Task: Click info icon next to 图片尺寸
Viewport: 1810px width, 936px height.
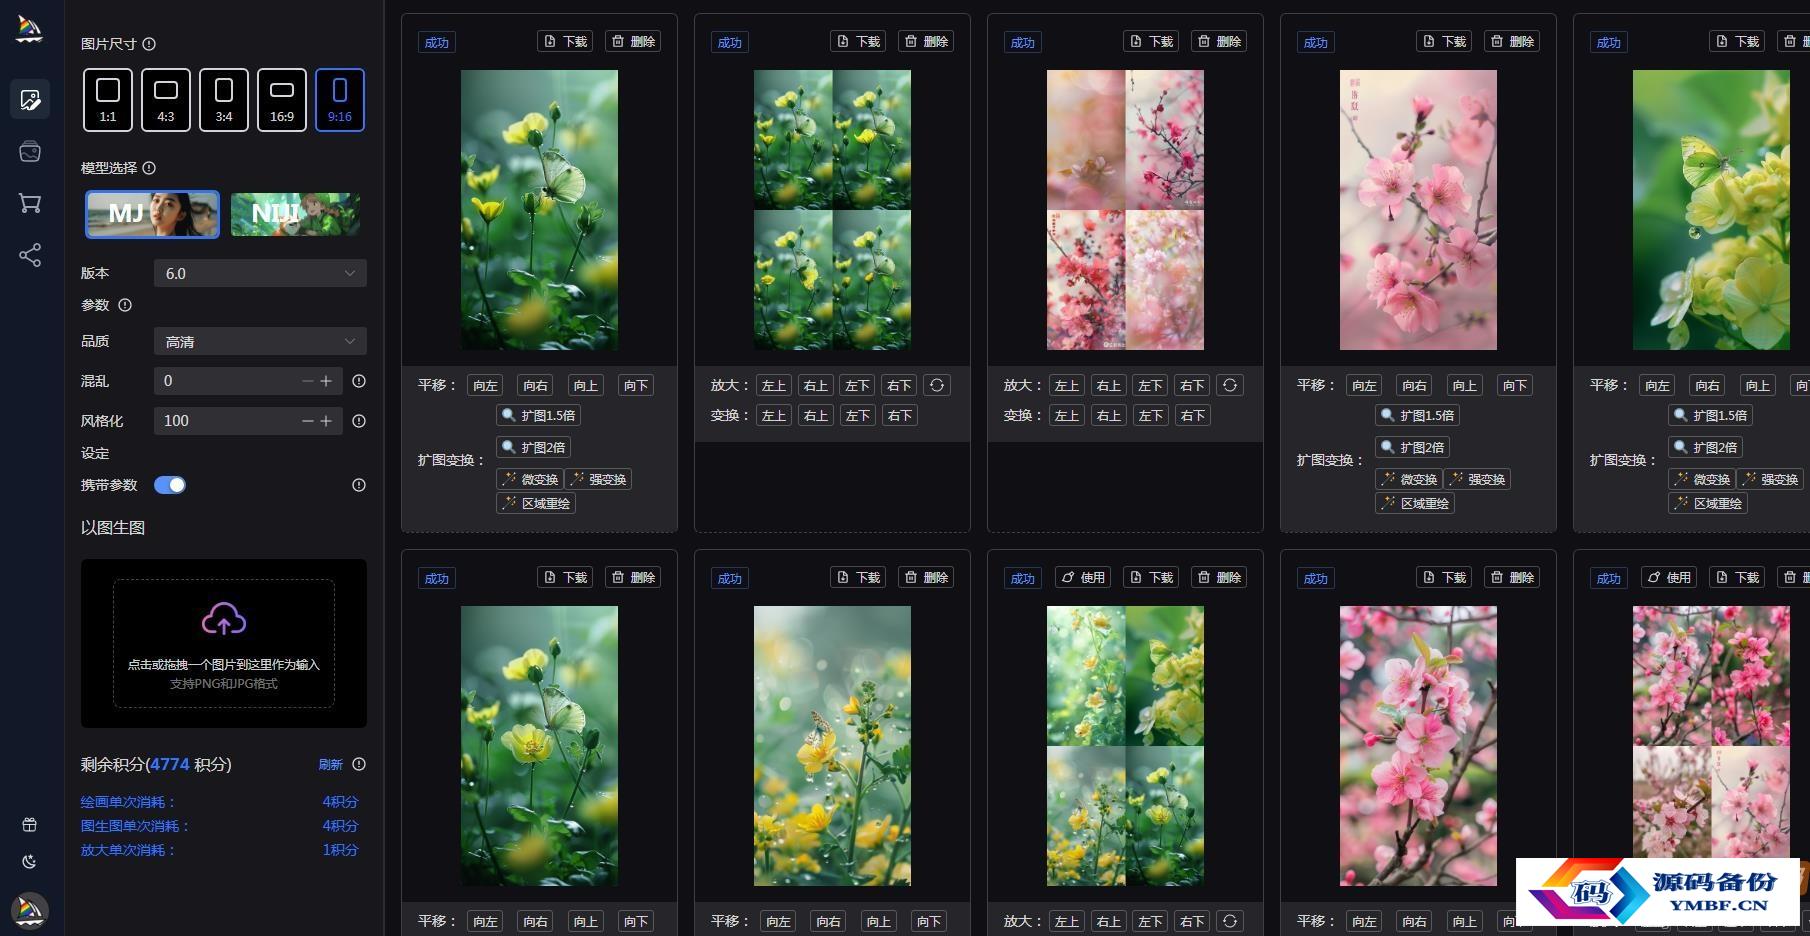Action: click(149, 44)
